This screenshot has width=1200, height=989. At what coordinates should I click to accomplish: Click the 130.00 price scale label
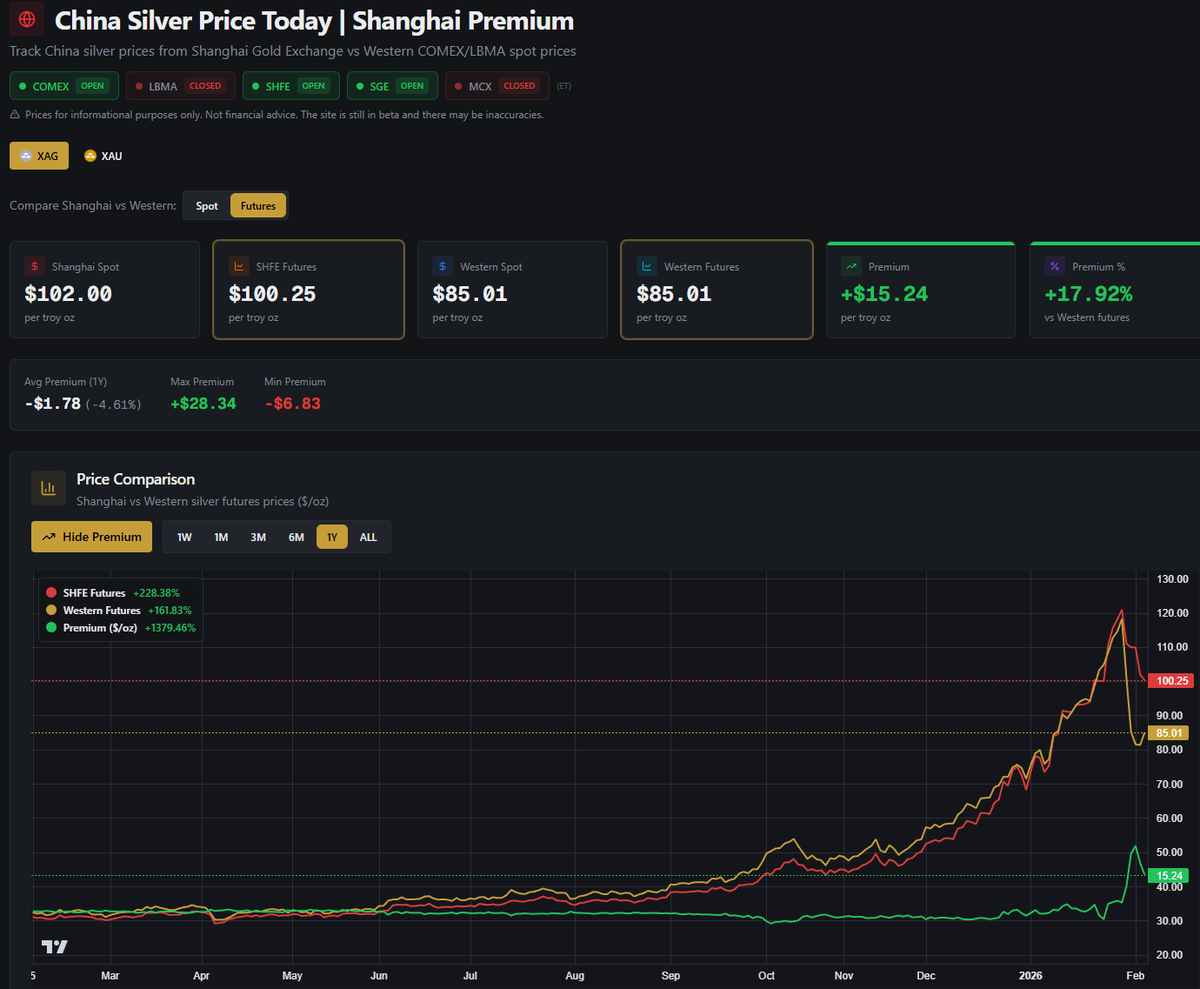coord(1172,579)
